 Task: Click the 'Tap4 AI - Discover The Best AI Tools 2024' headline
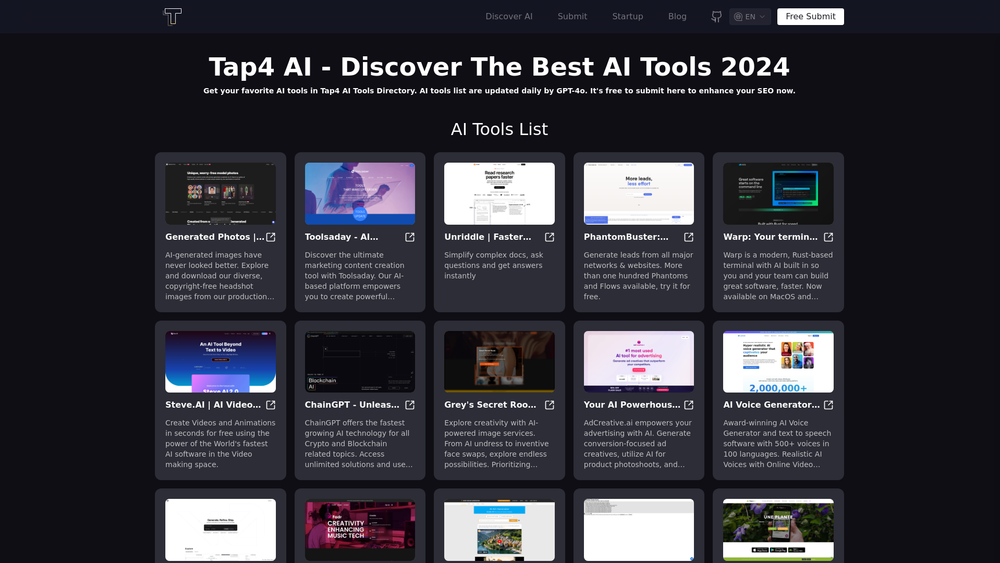point(499,67)
